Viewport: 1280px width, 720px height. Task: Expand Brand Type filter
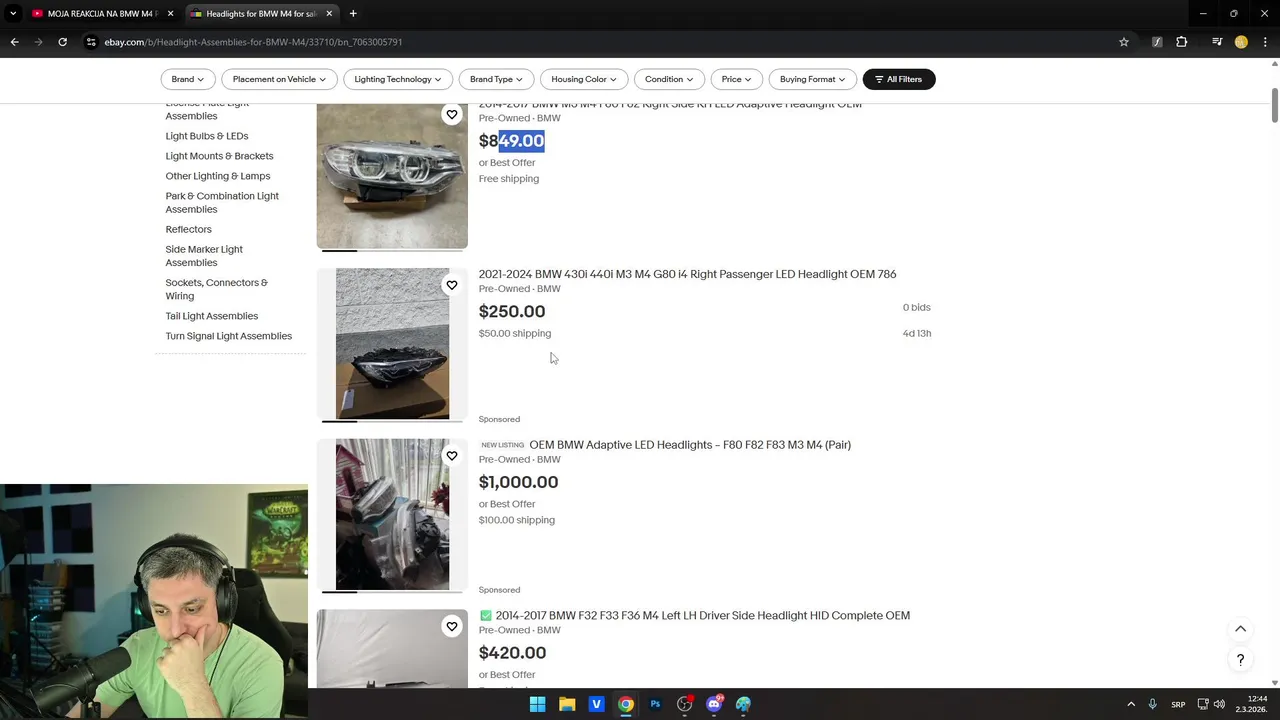pos(496,79)
